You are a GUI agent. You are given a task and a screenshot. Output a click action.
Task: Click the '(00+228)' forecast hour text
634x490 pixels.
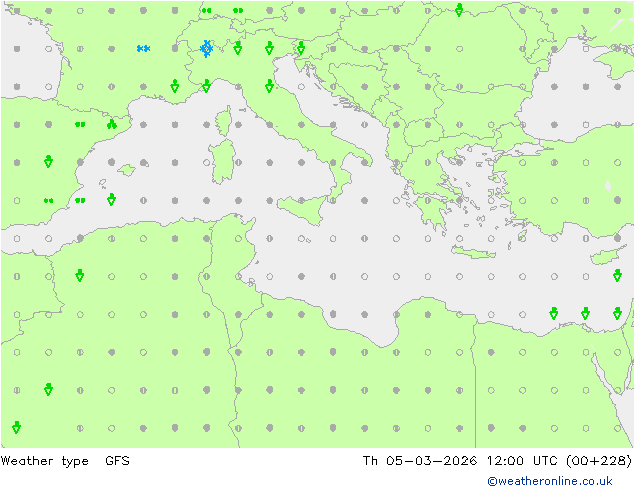[599, 460]
